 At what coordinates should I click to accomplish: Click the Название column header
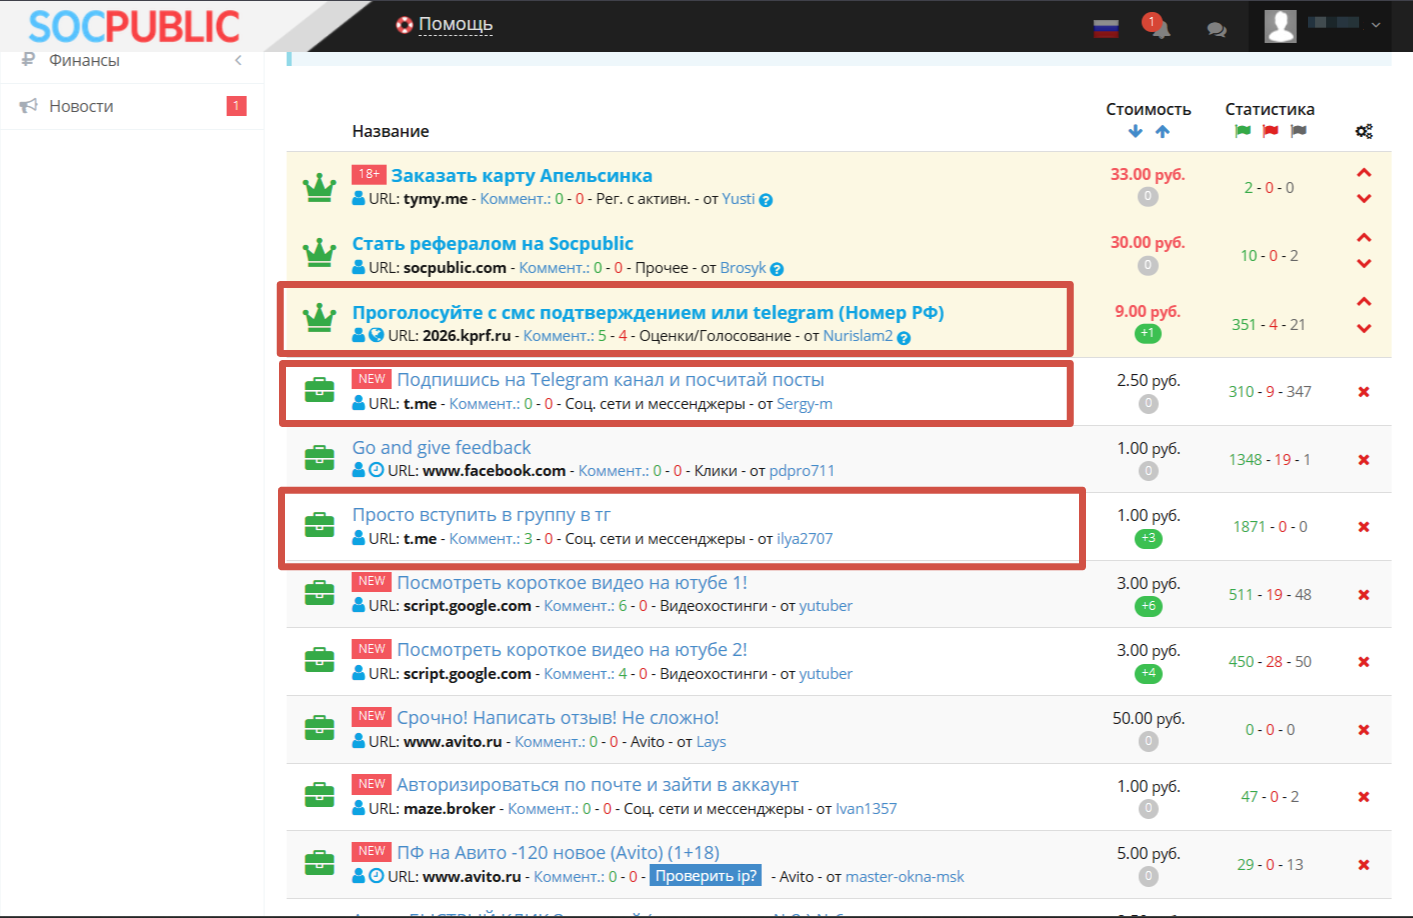point(390,131)
